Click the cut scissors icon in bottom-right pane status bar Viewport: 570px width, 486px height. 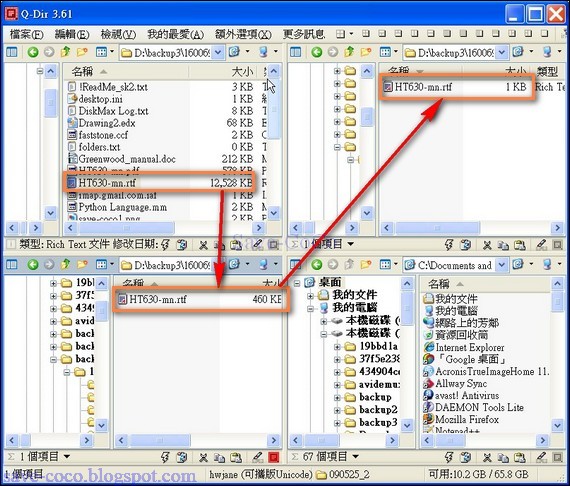487,457
